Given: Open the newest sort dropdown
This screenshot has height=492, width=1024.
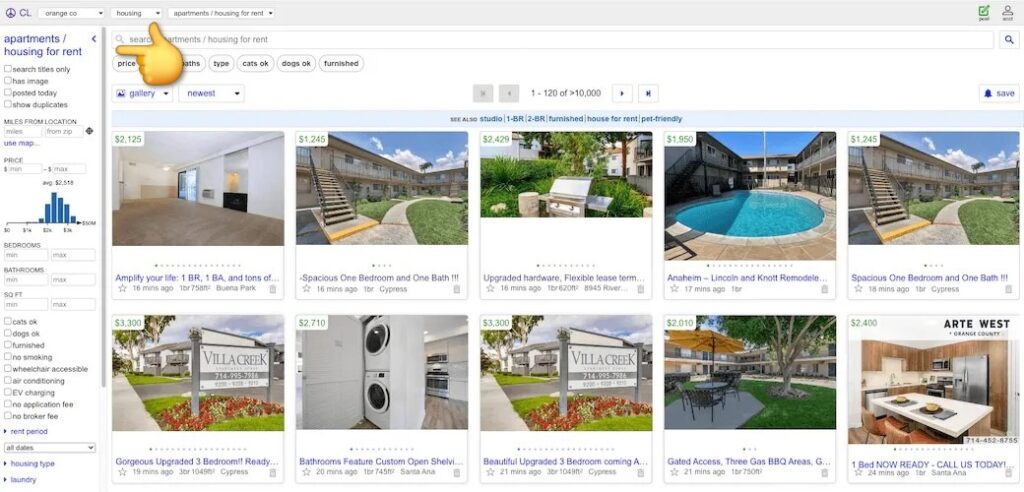Looking at the screenshot, I should (212, 93).
